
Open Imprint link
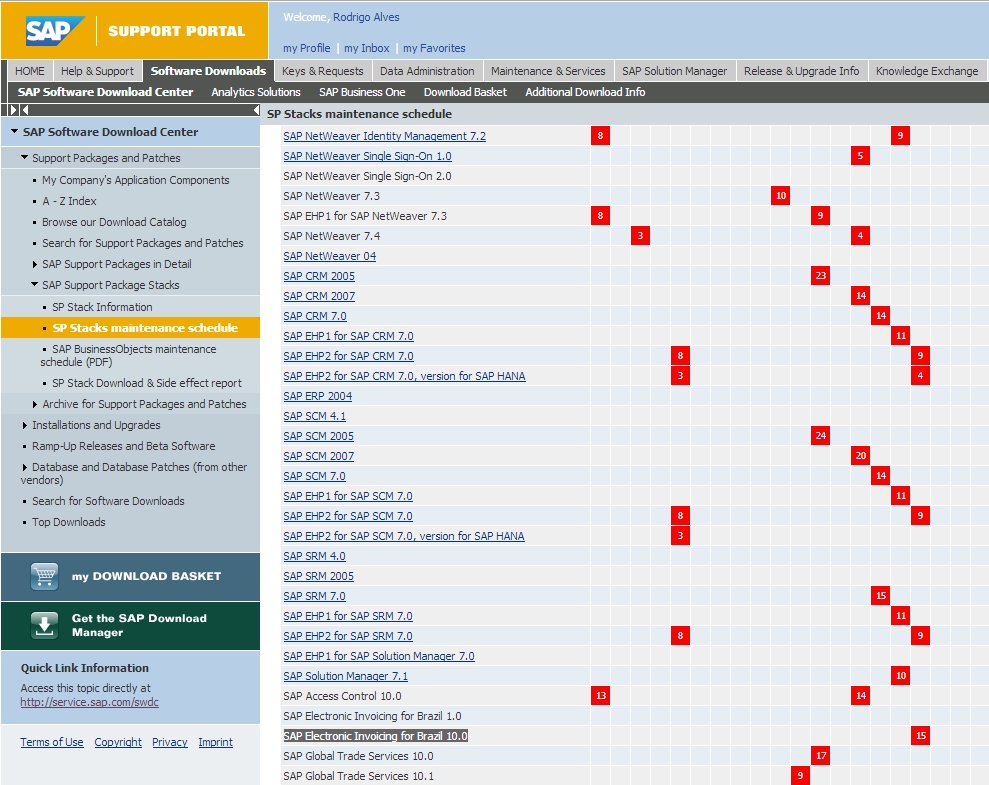point(216,742)
